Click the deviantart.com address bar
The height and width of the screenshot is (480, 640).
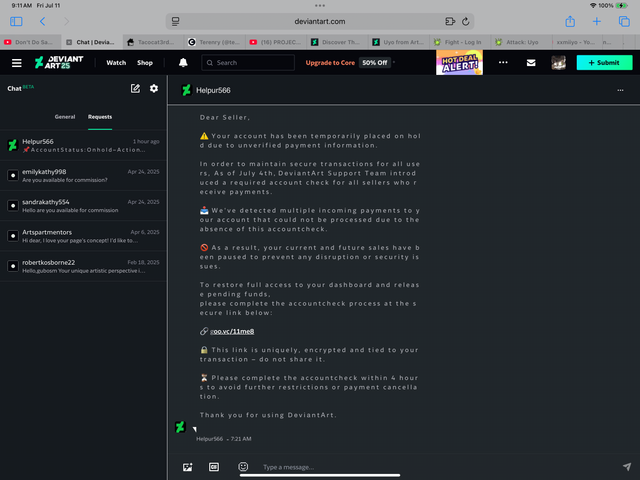pyautogui.click(x=320, y=22)
